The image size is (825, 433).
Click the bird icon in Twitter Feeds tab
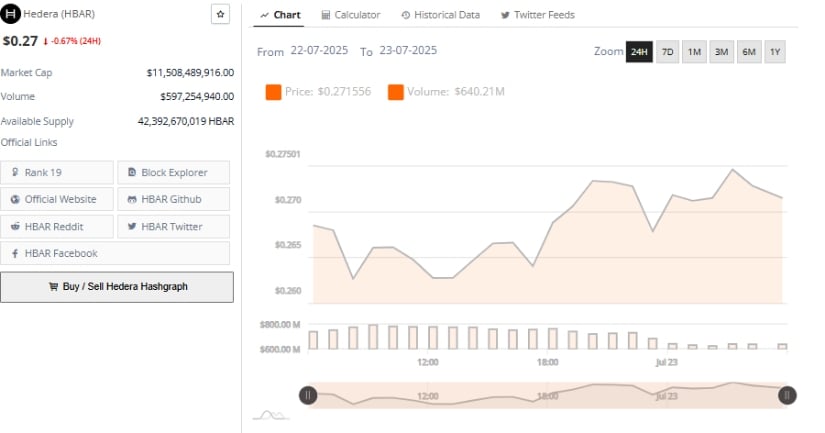[505, 15]
